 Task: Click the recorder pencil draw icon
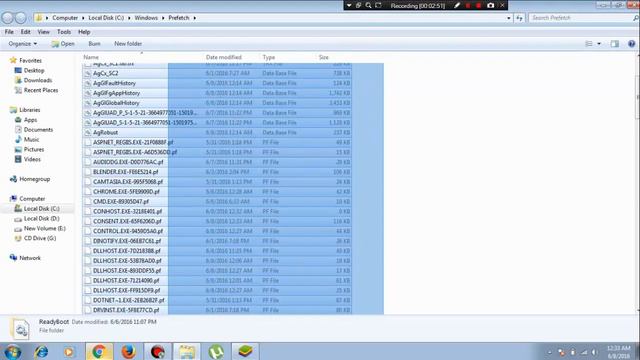point(457,5)
